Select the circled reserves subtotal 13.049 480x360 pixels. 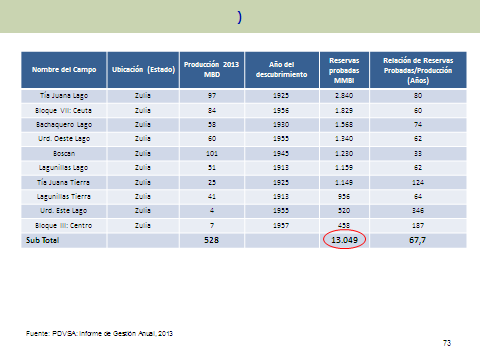(344, 240)
